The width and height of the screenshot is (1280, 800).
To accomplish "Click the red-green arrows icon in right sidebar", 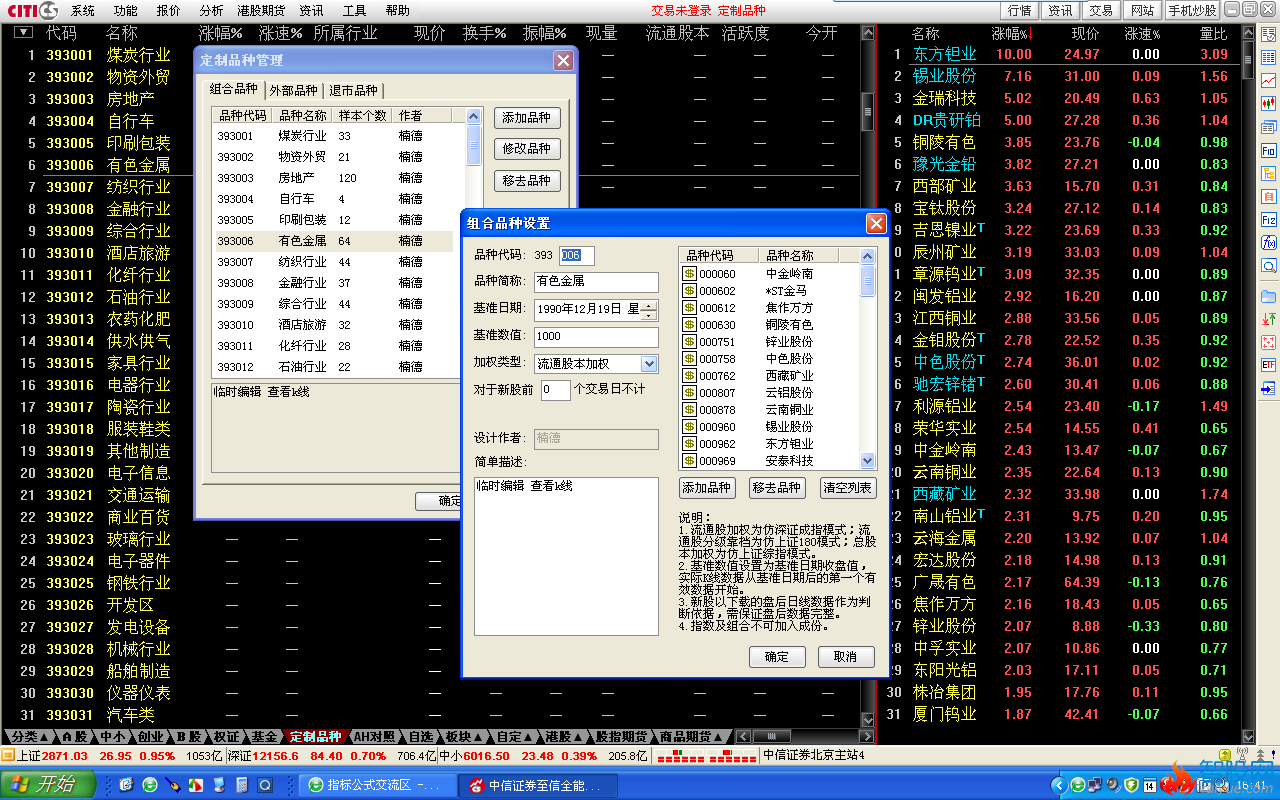I will 1268,319.
